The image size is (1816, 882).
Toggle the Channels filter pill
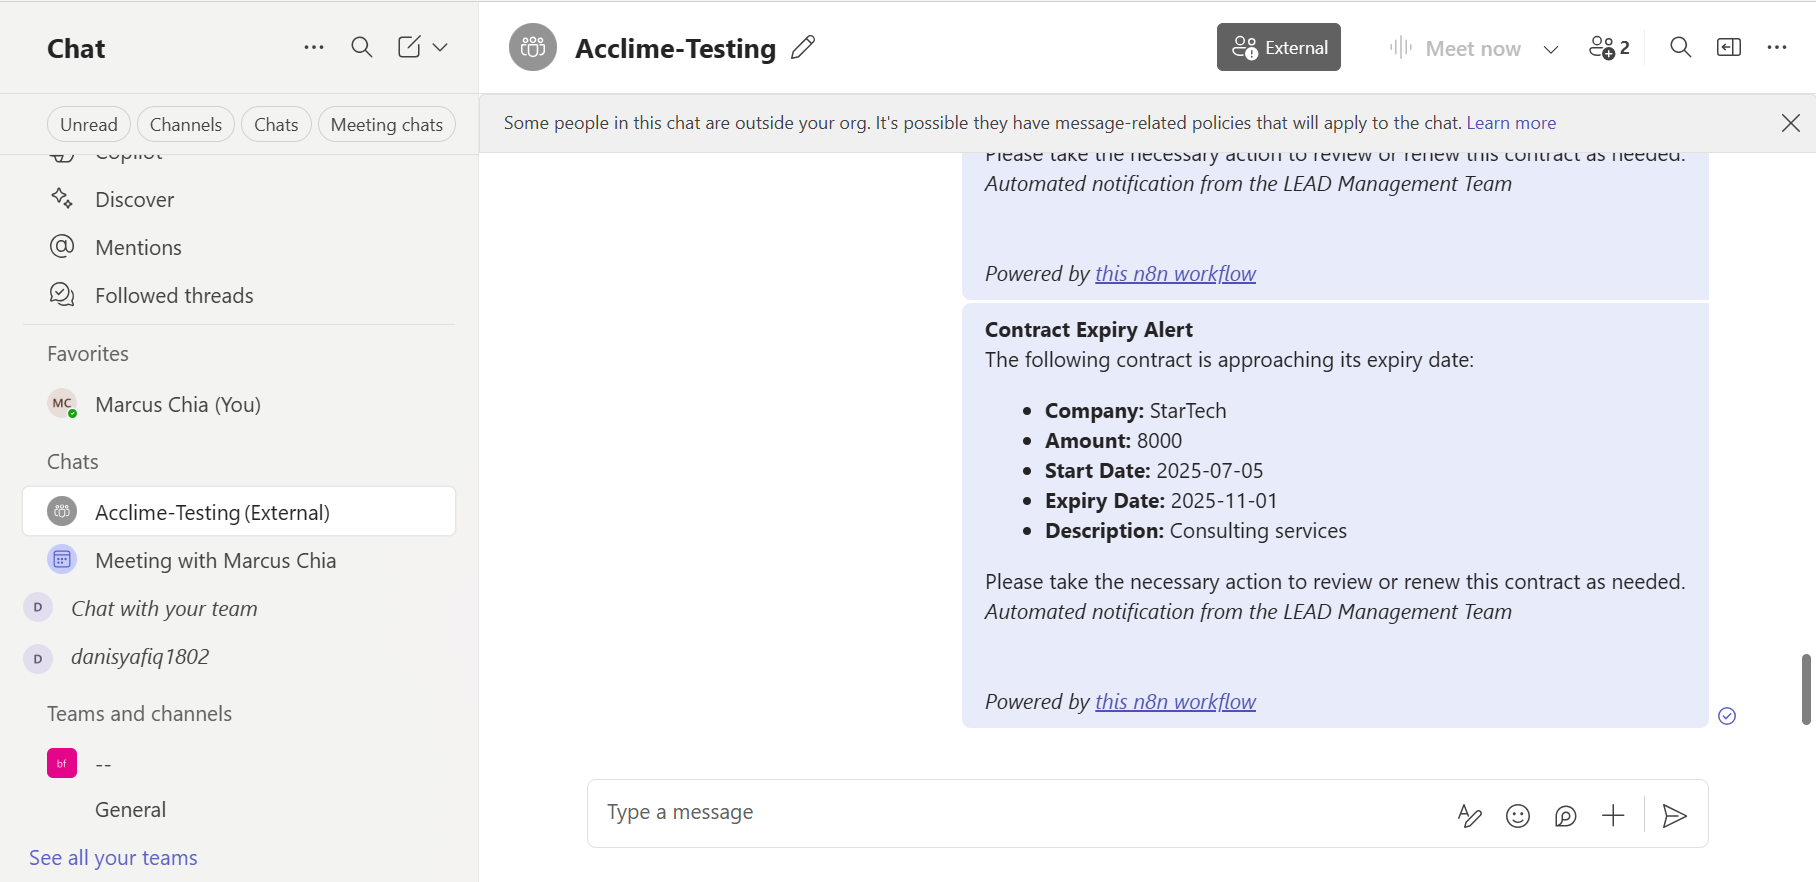(x=186, y=125)
